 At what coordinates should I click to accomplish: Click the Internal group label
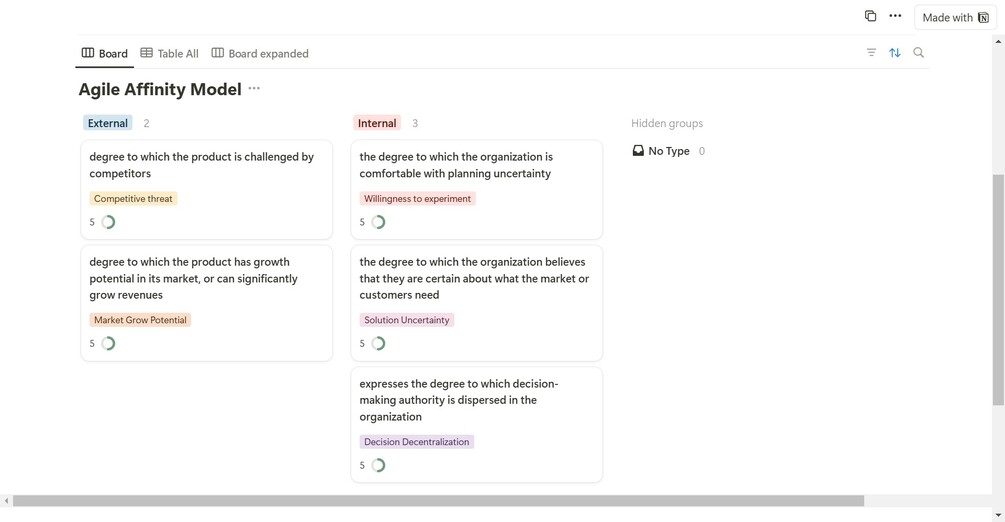377,123
